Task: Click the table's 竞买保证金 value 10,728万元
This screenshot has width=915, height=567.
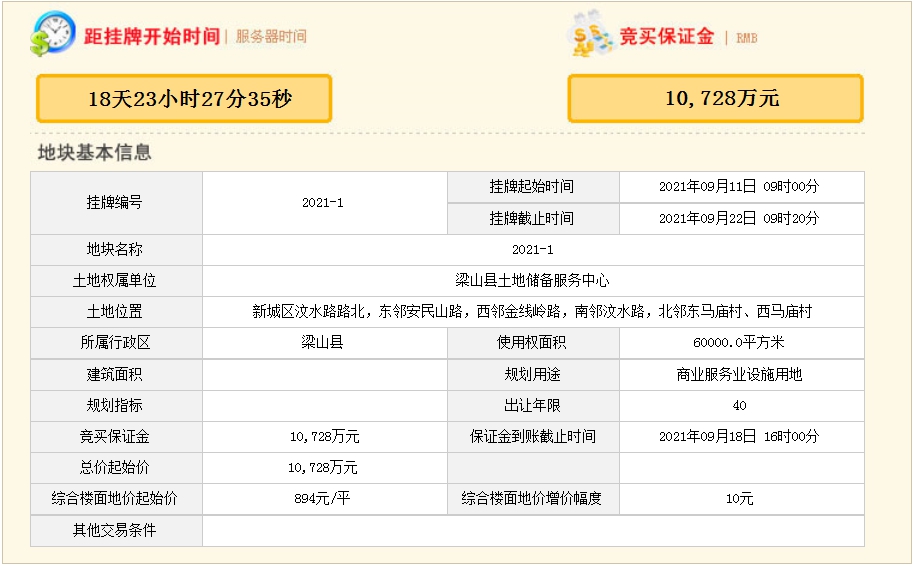Action: (324, 437)
